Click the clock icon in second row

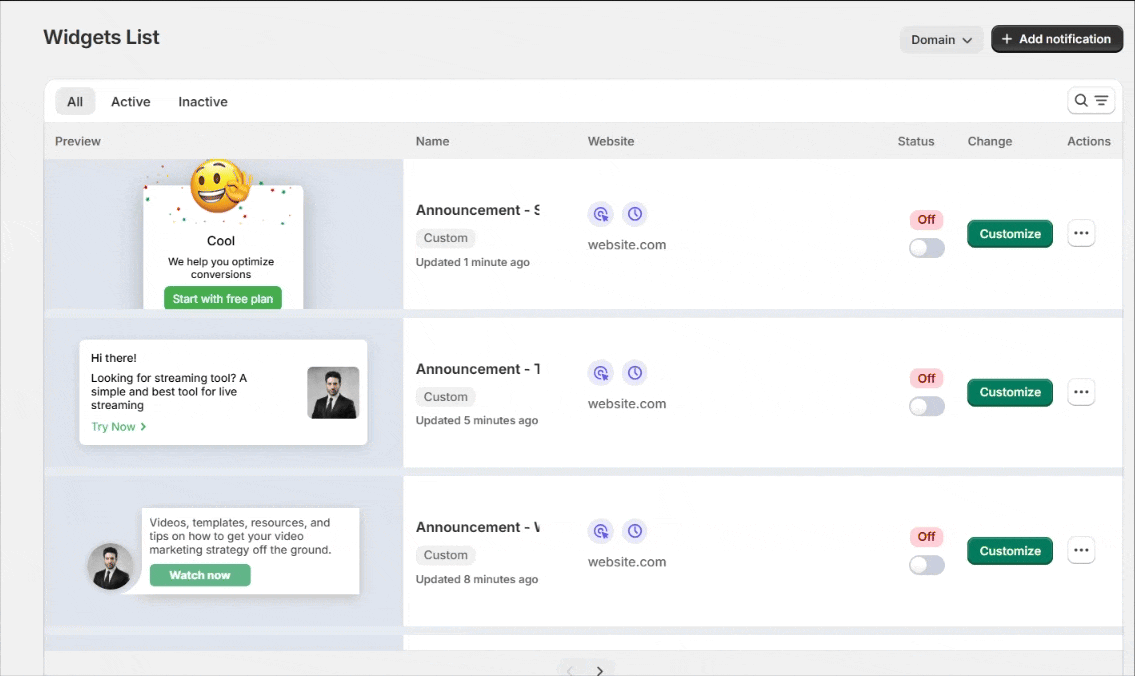[x=634, y=373]
